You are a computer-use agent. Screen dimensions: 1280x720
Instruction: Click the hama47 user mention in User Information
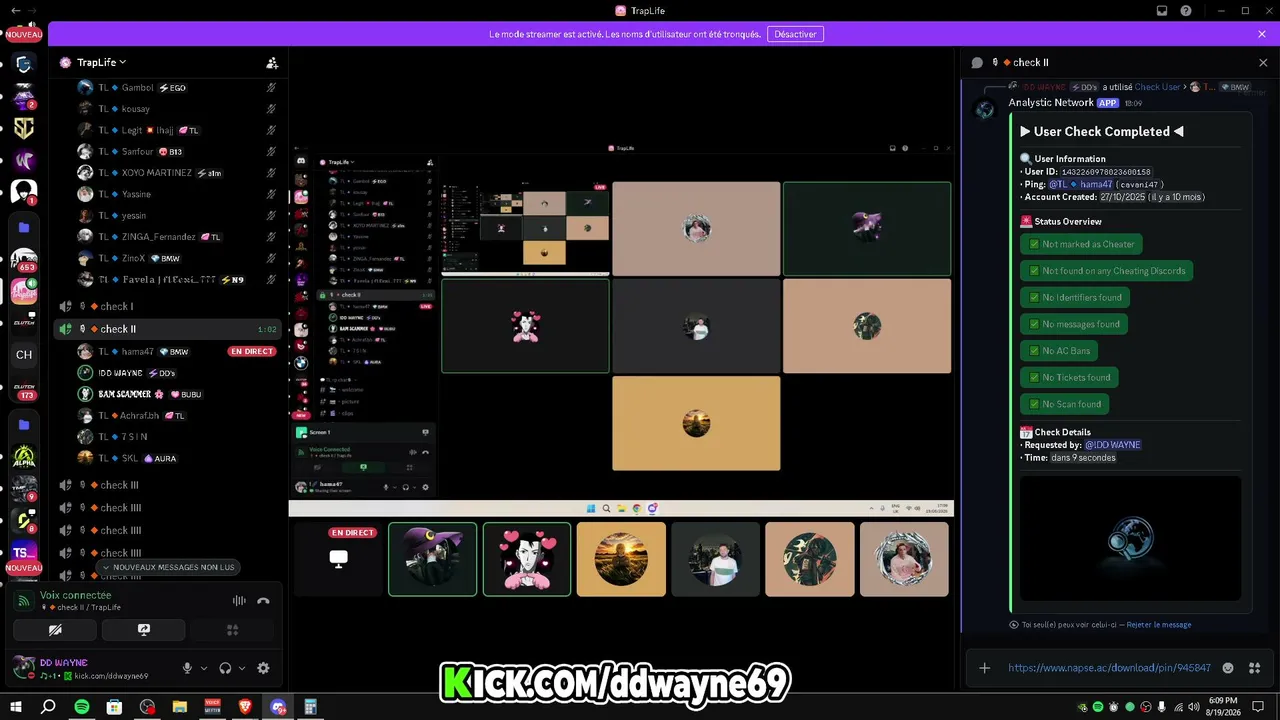[x=1080, y=185]
